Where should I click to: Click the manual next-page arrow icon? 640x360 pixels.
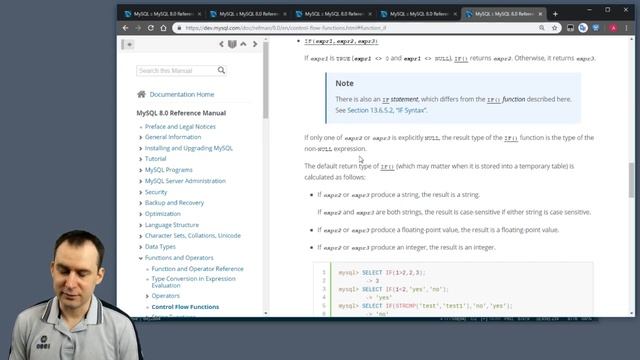(255, 44)
